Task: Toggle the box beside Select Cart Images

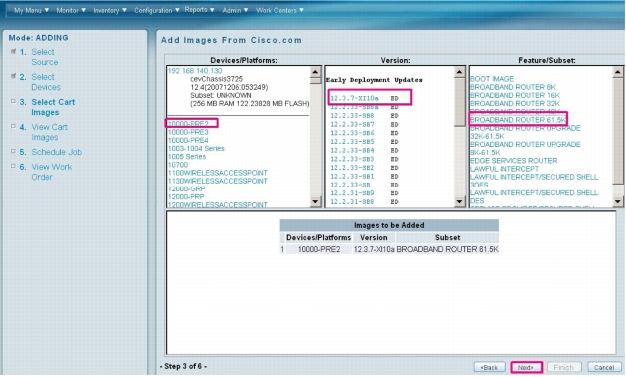Action: coord(13,101)
